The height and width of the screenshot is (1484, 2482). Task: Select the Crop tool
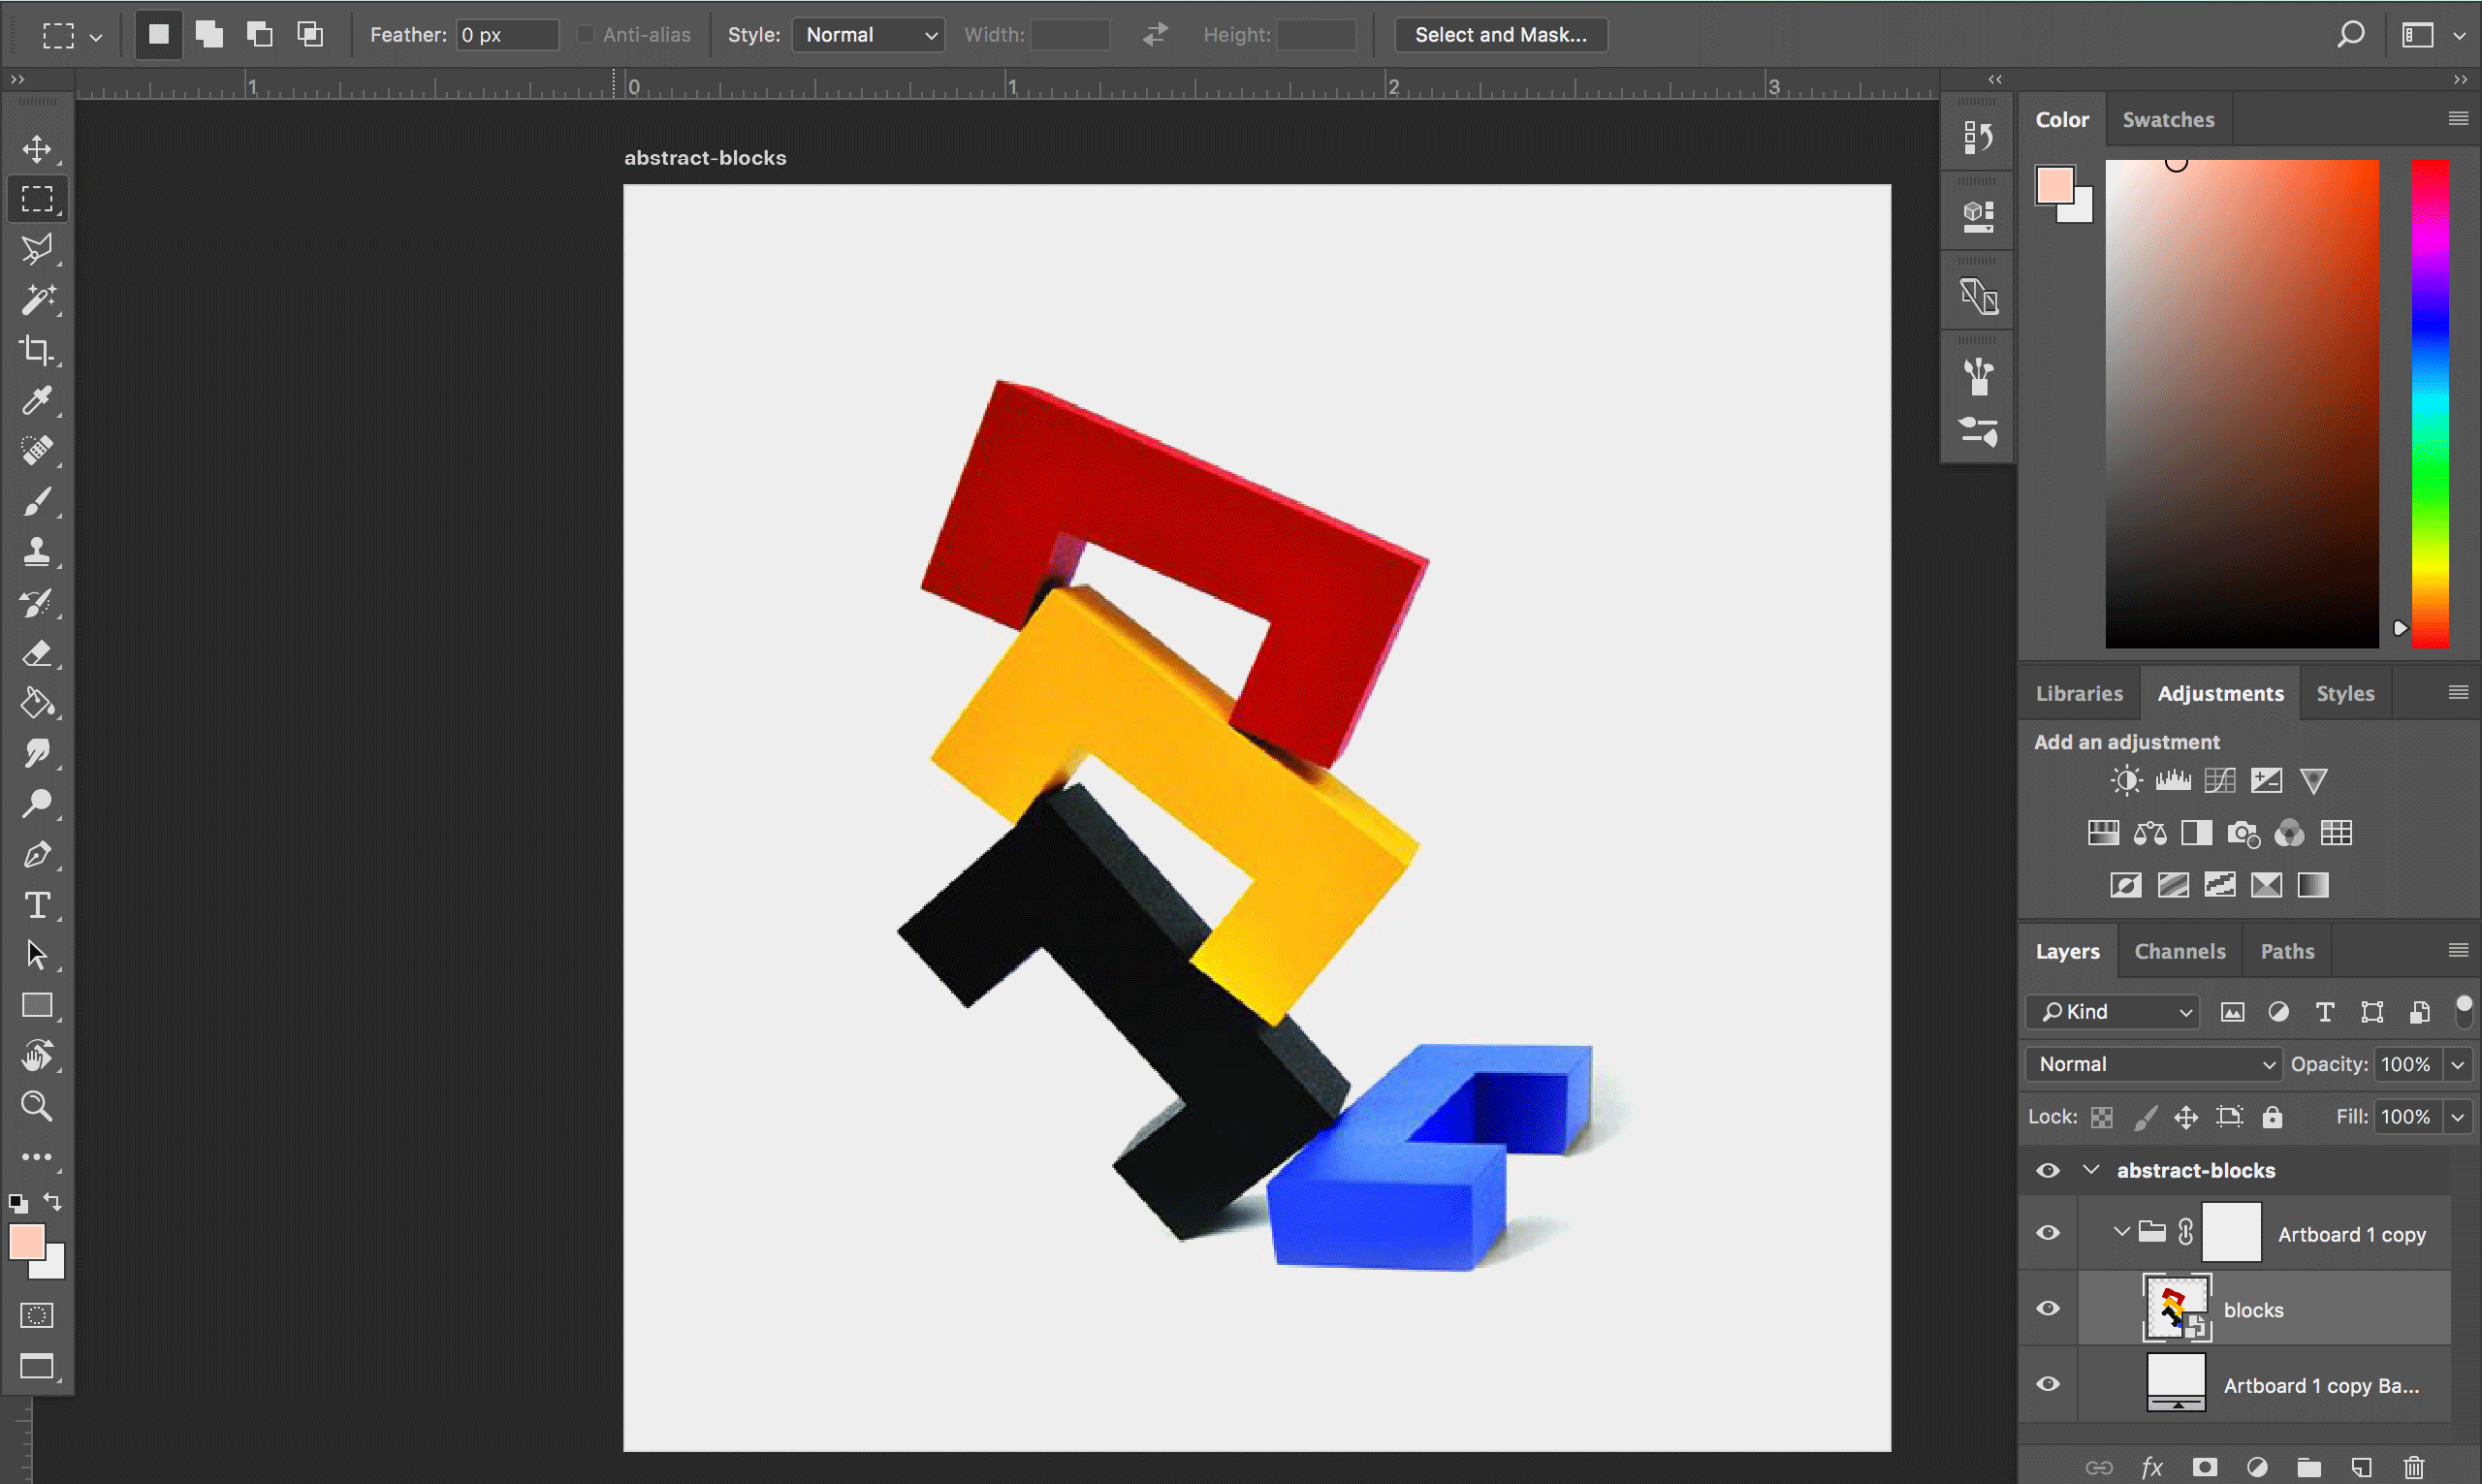click(37, 350)
